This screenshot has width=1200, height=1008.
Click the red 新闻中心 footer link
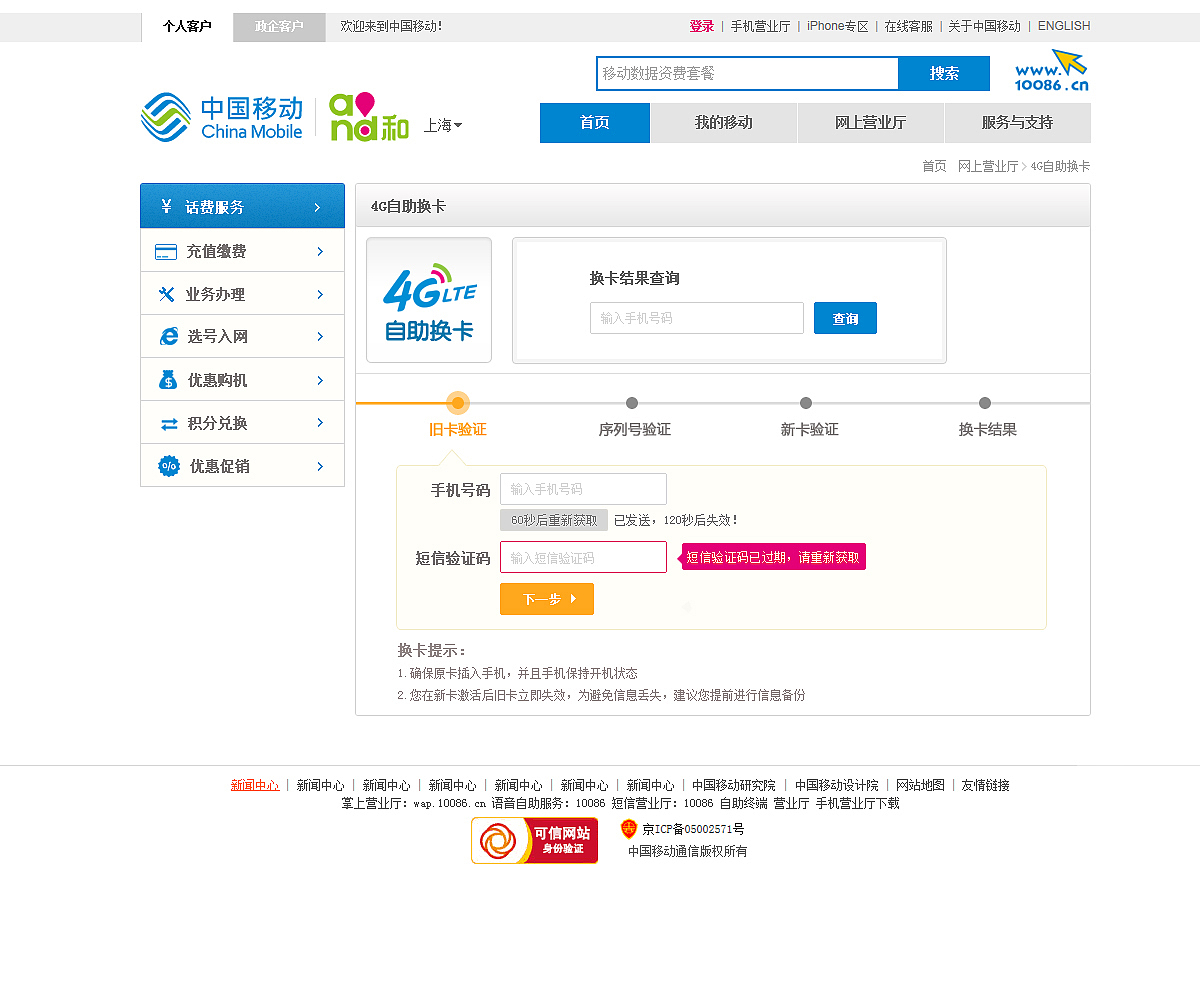point(255,785)
